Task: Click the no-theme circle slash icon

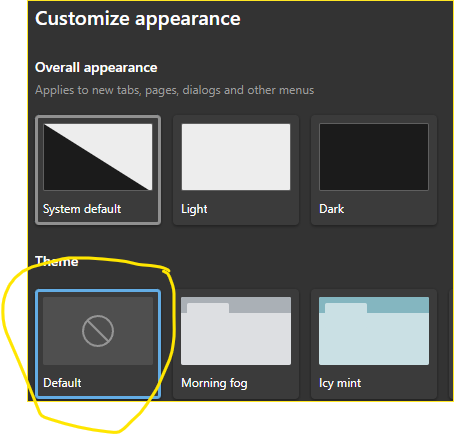Action: coord(98,331)
